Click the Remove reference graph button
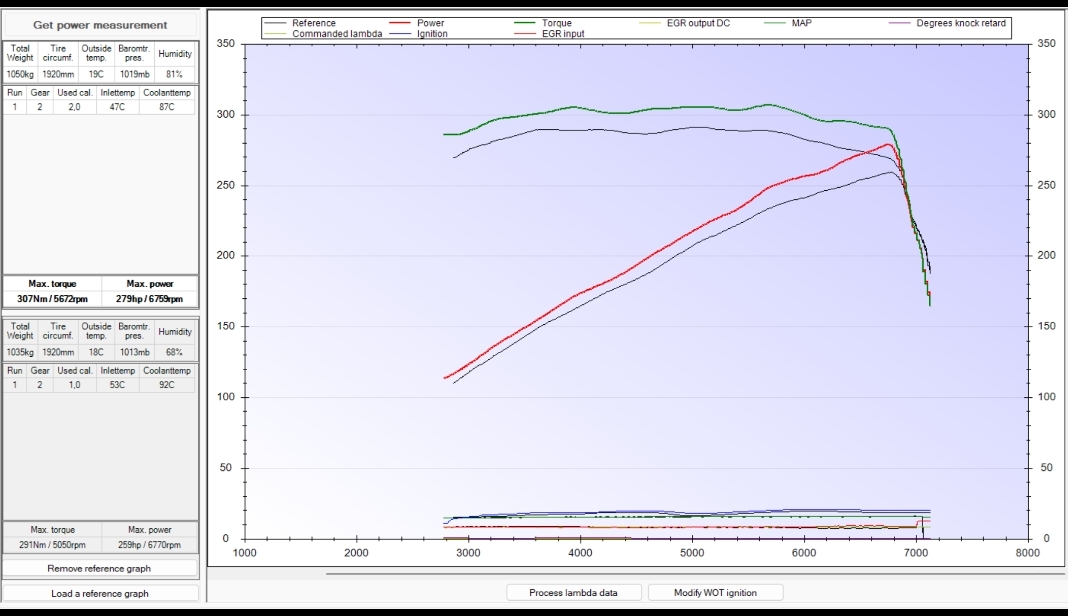 pyautogui.click(x=100, y=568)
